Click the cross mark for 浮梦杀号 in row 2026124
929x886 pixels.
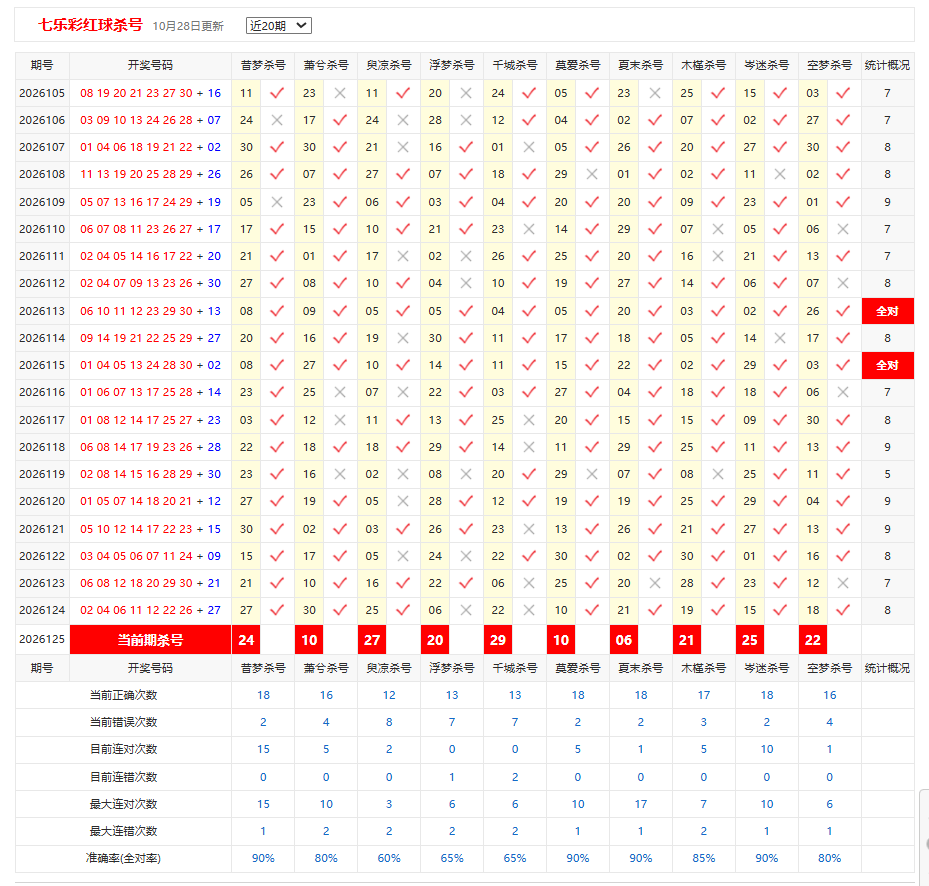coord(466,610)
